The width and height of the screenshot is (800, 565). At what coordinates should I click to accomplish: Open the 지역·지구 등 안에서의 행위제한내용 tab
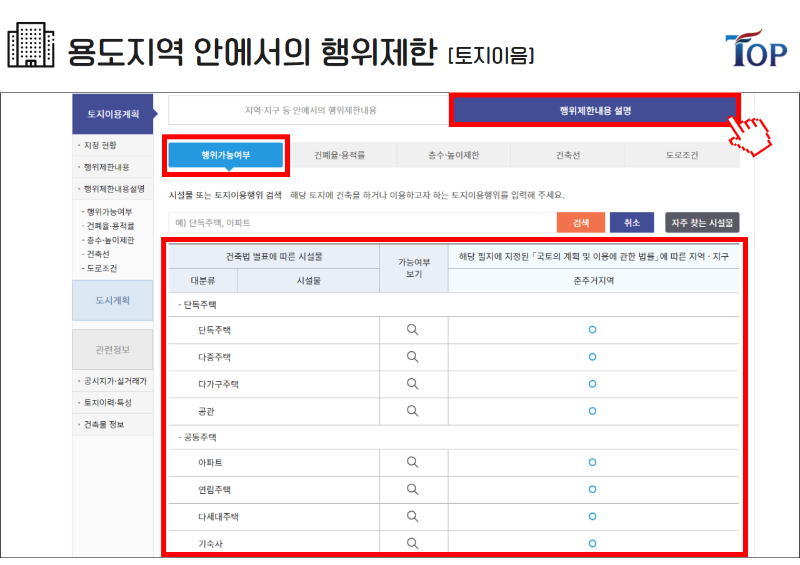(x=310, y=110)
